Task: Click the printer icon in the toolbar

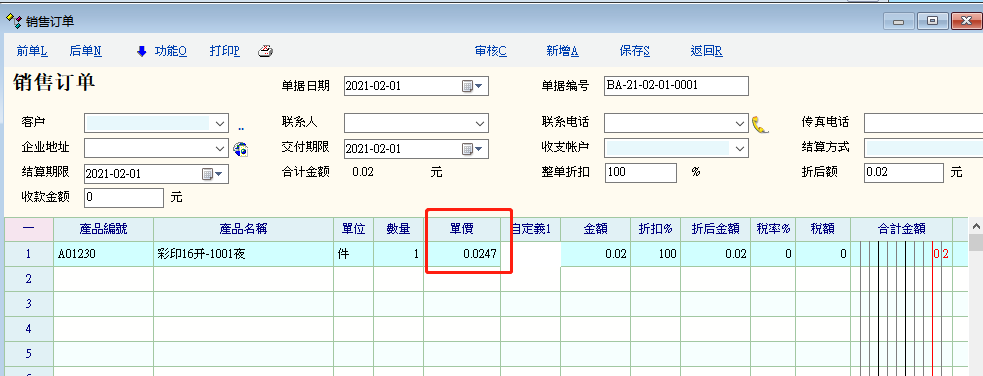Action: (x=265, y=51)
